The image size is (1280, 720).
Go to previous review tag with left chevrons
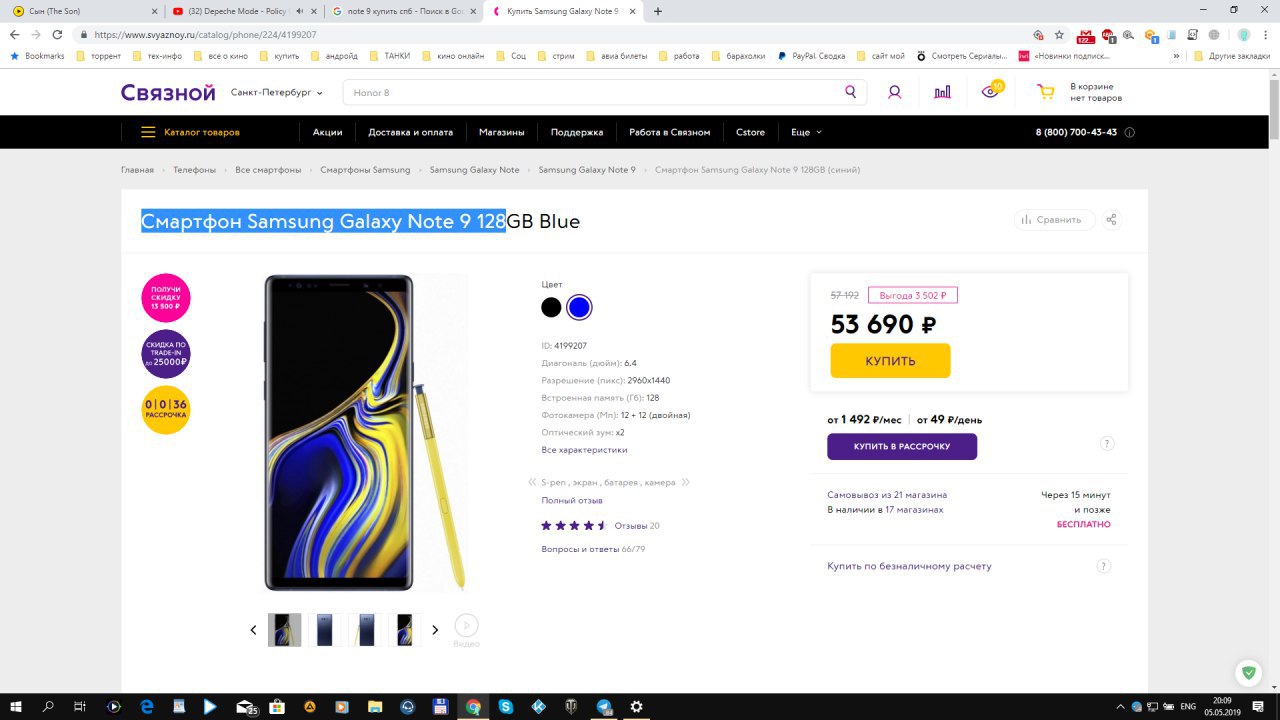533,482
